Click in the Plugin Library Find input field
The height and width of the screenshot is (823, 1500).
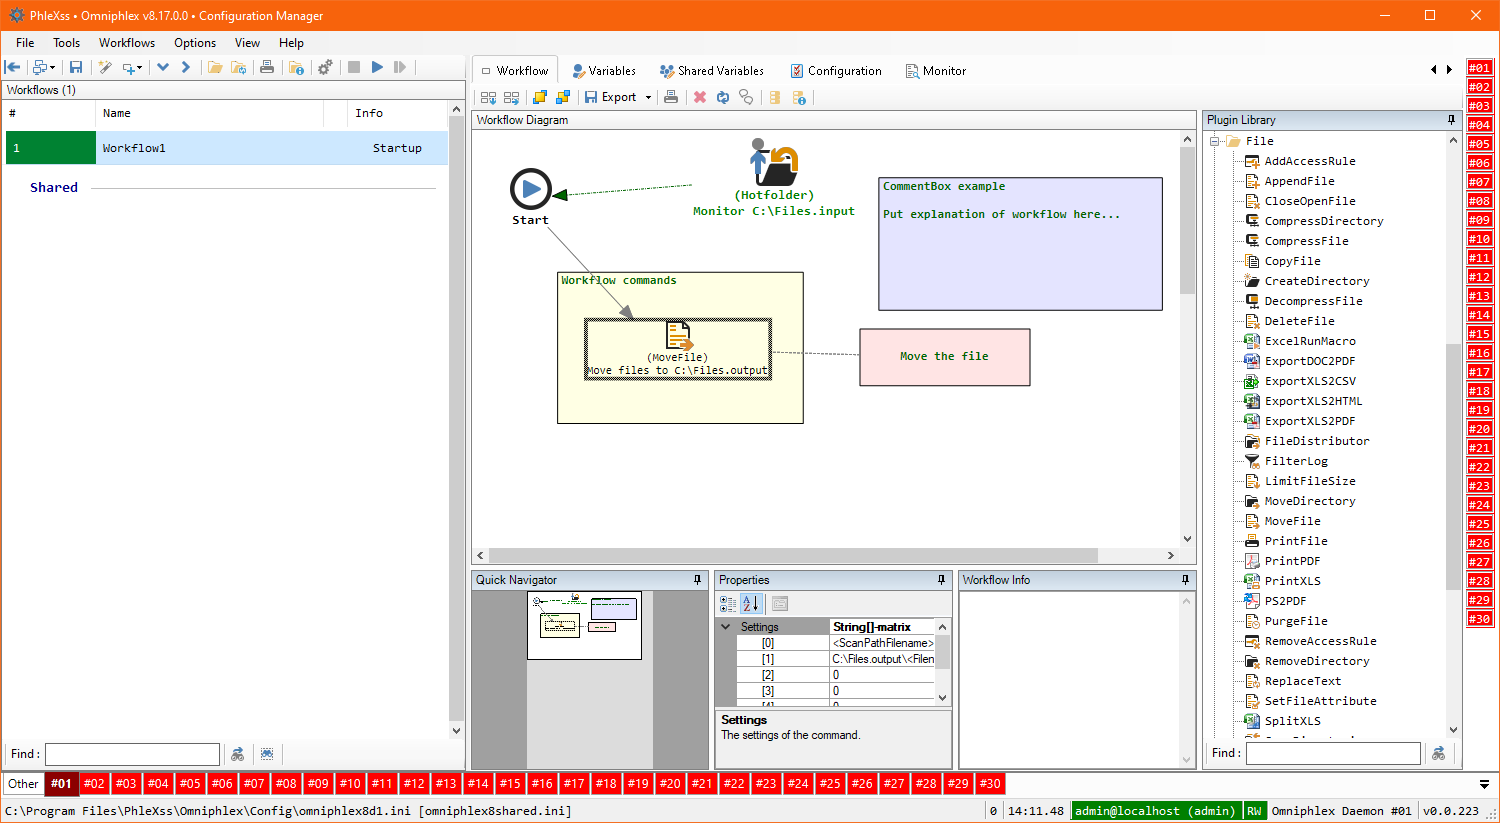(x=1333, y=753)
